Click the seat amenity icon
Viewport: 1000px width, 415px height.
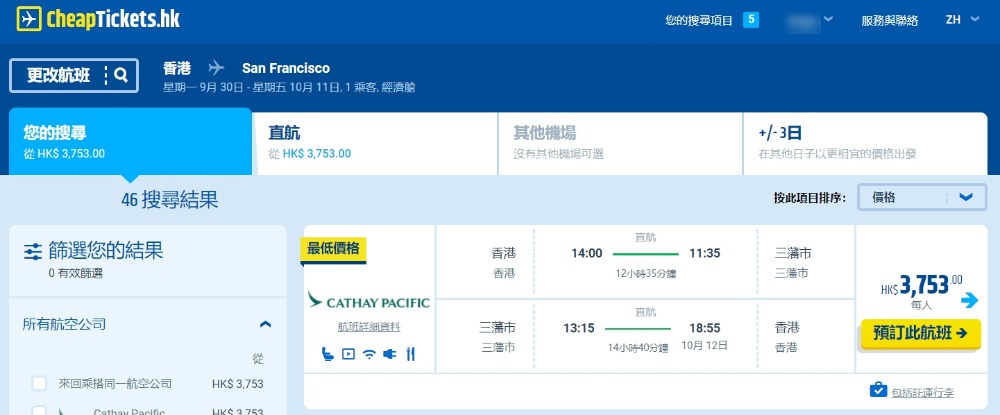tap(328, 353)
